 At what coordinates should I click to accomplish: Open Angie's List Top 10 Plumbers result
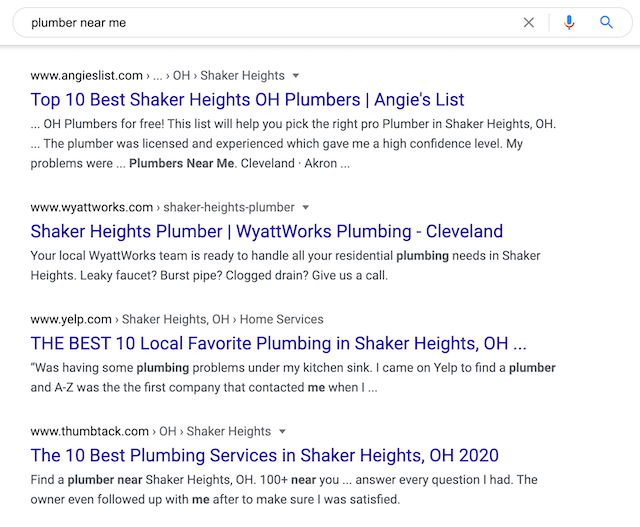[247, 100]
